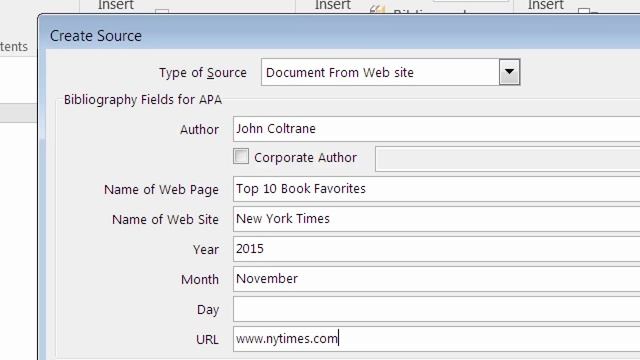Click the disabled Corporate Author text box
The height and width of the screenshot is (360, 640).
(x=507, y=158)
